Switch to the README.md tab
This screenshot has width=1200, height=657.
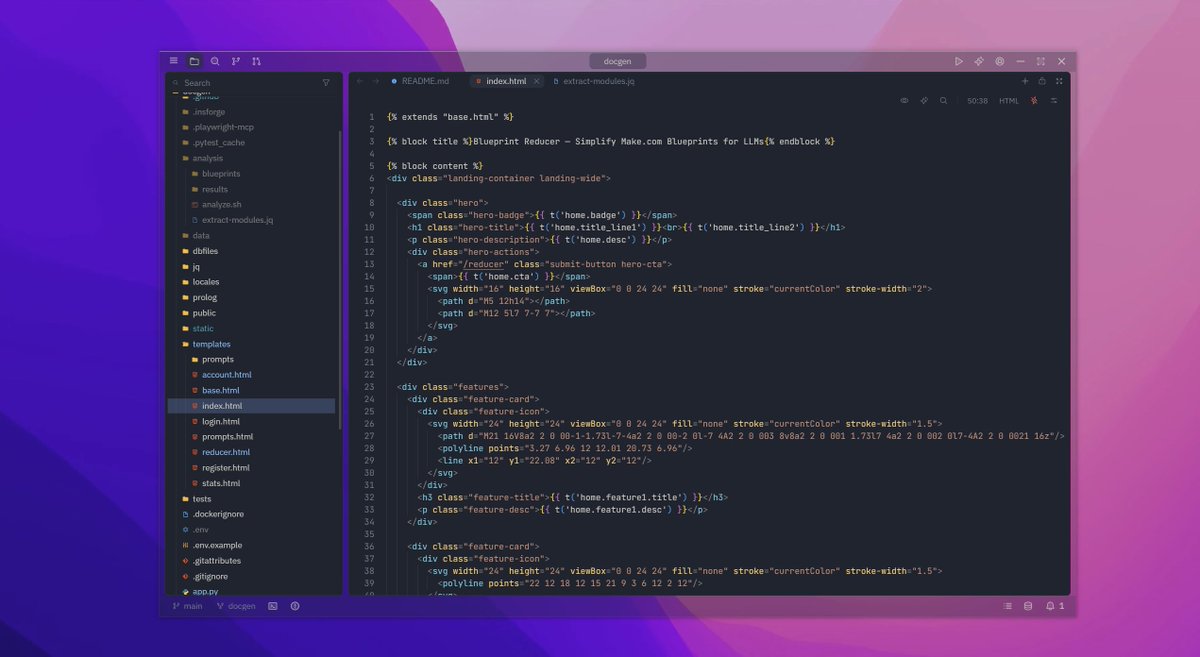click(420, 81)
